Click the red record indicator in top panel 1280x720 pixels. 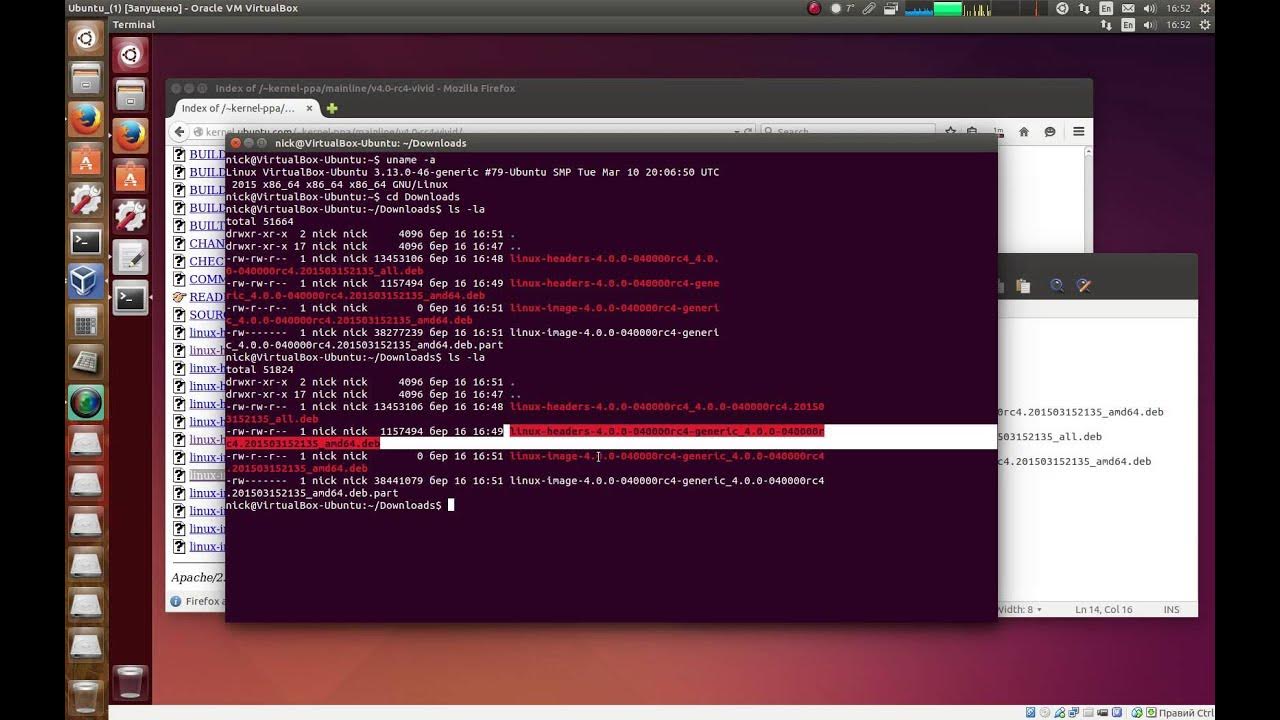(814, 8)
